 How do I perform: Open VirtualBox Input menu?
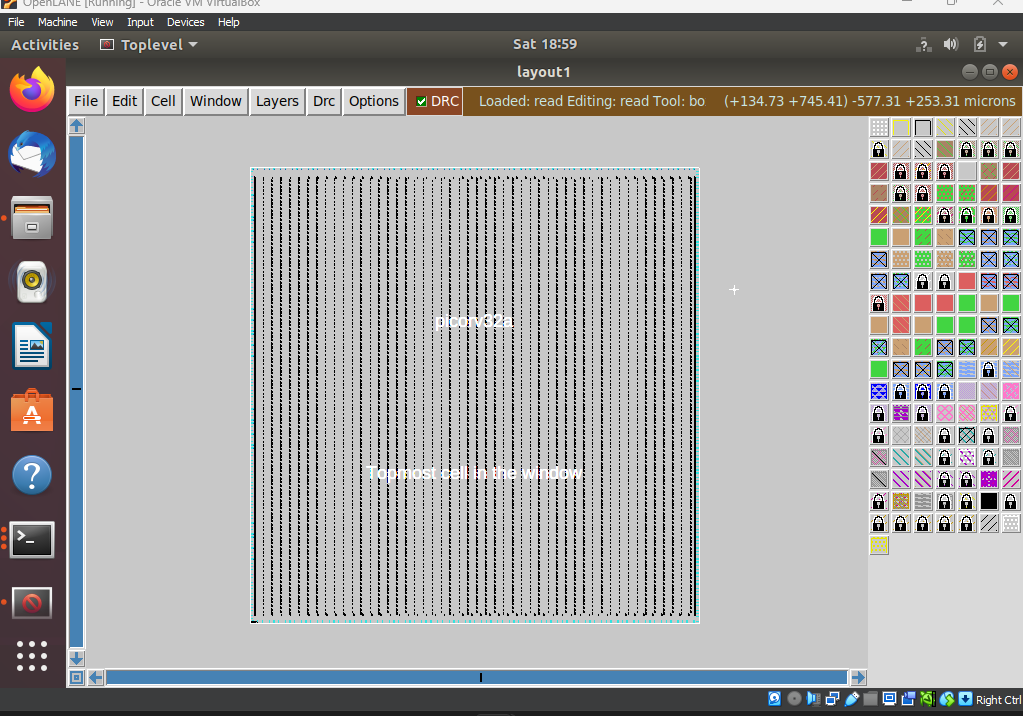click(x=140, y=22)
